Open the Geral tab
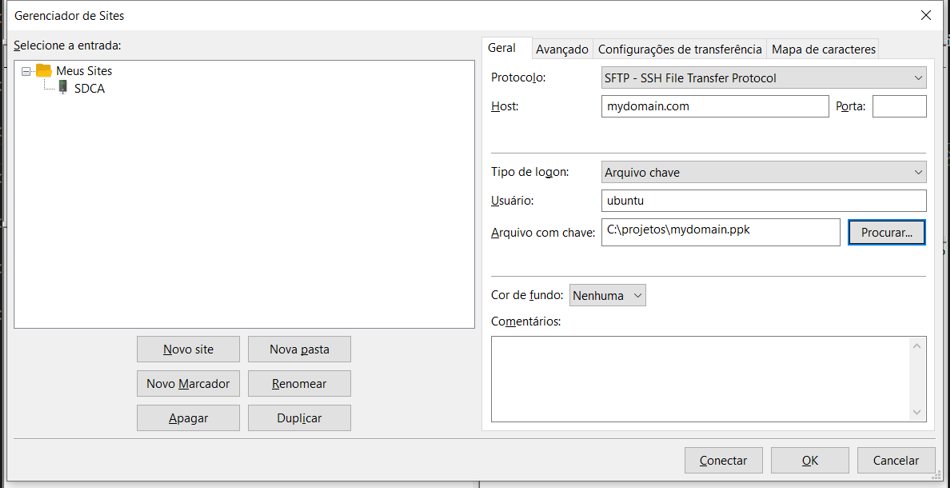The image size is (950, 488). [x=502, y=48]
